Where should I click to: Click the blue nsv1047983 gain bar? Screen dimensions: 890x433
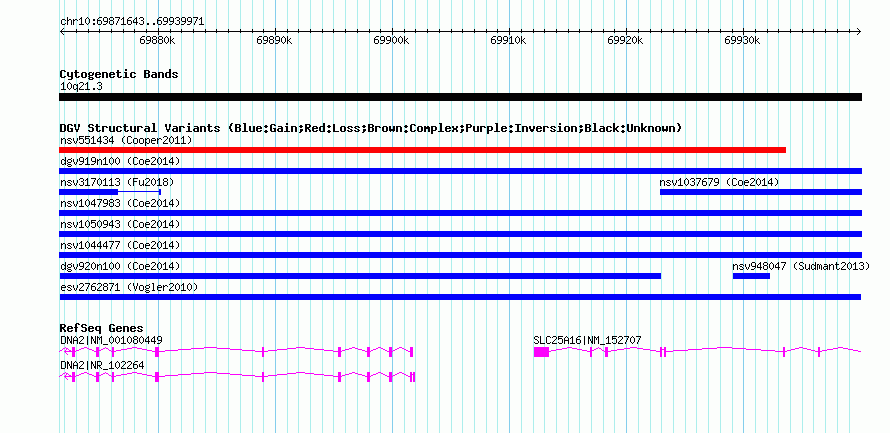(x=460, y=213)
